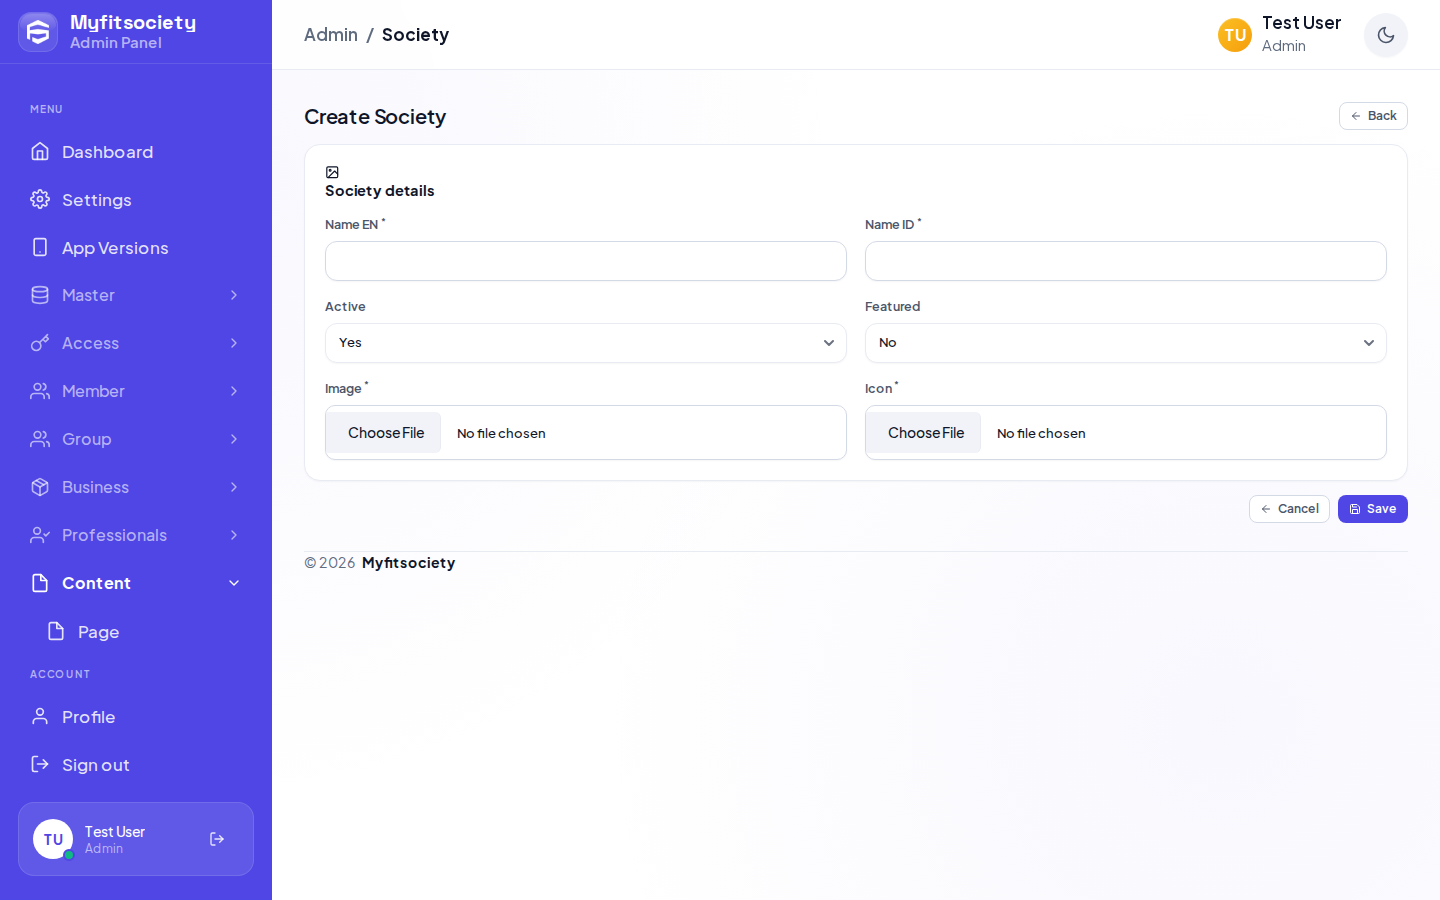Click the logout icon in user card

217,839
